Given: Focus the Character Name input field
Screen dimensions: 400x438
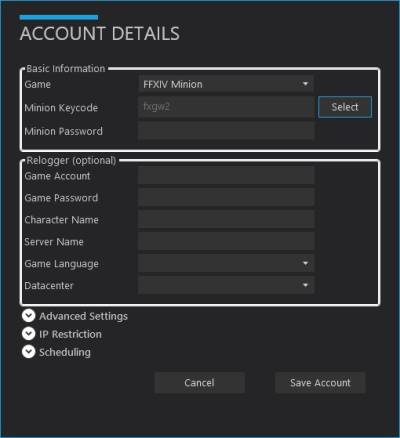Looking at the screenshot, I should (x=226, y=219).
